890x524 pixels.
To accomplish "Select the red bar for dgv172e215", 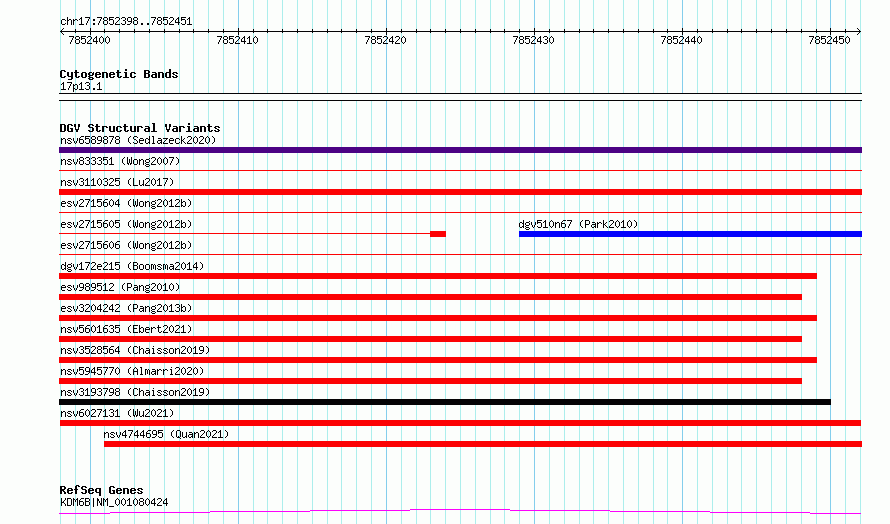I will point(438,276).
